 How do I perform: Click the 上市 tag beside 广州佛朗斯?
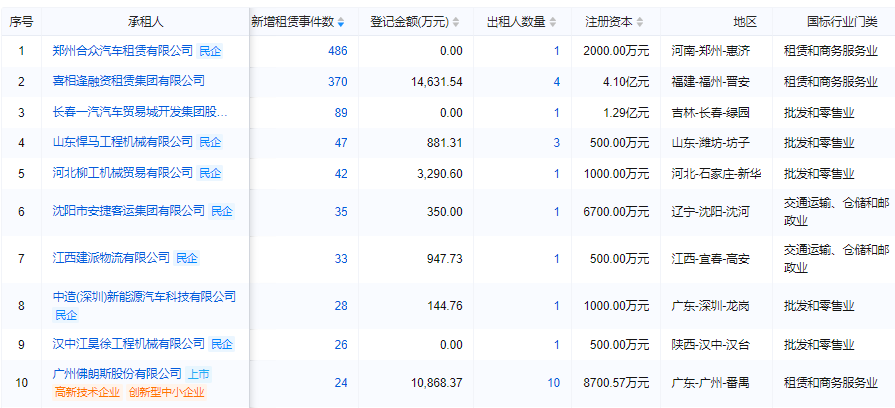tap(199, 375)
